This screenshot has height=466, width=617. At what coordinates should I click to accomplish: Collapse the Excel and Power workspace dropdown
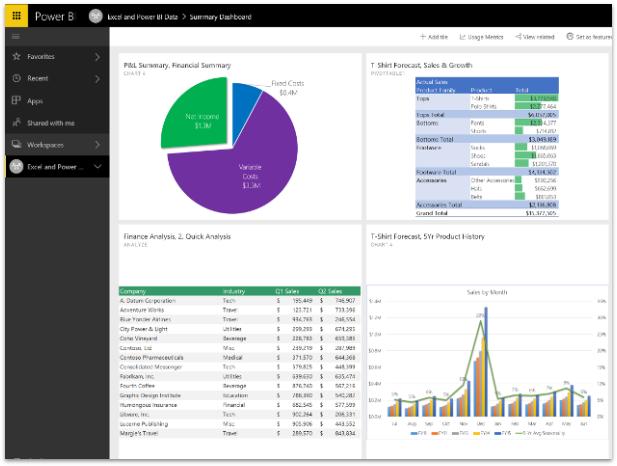coord(98,167)
